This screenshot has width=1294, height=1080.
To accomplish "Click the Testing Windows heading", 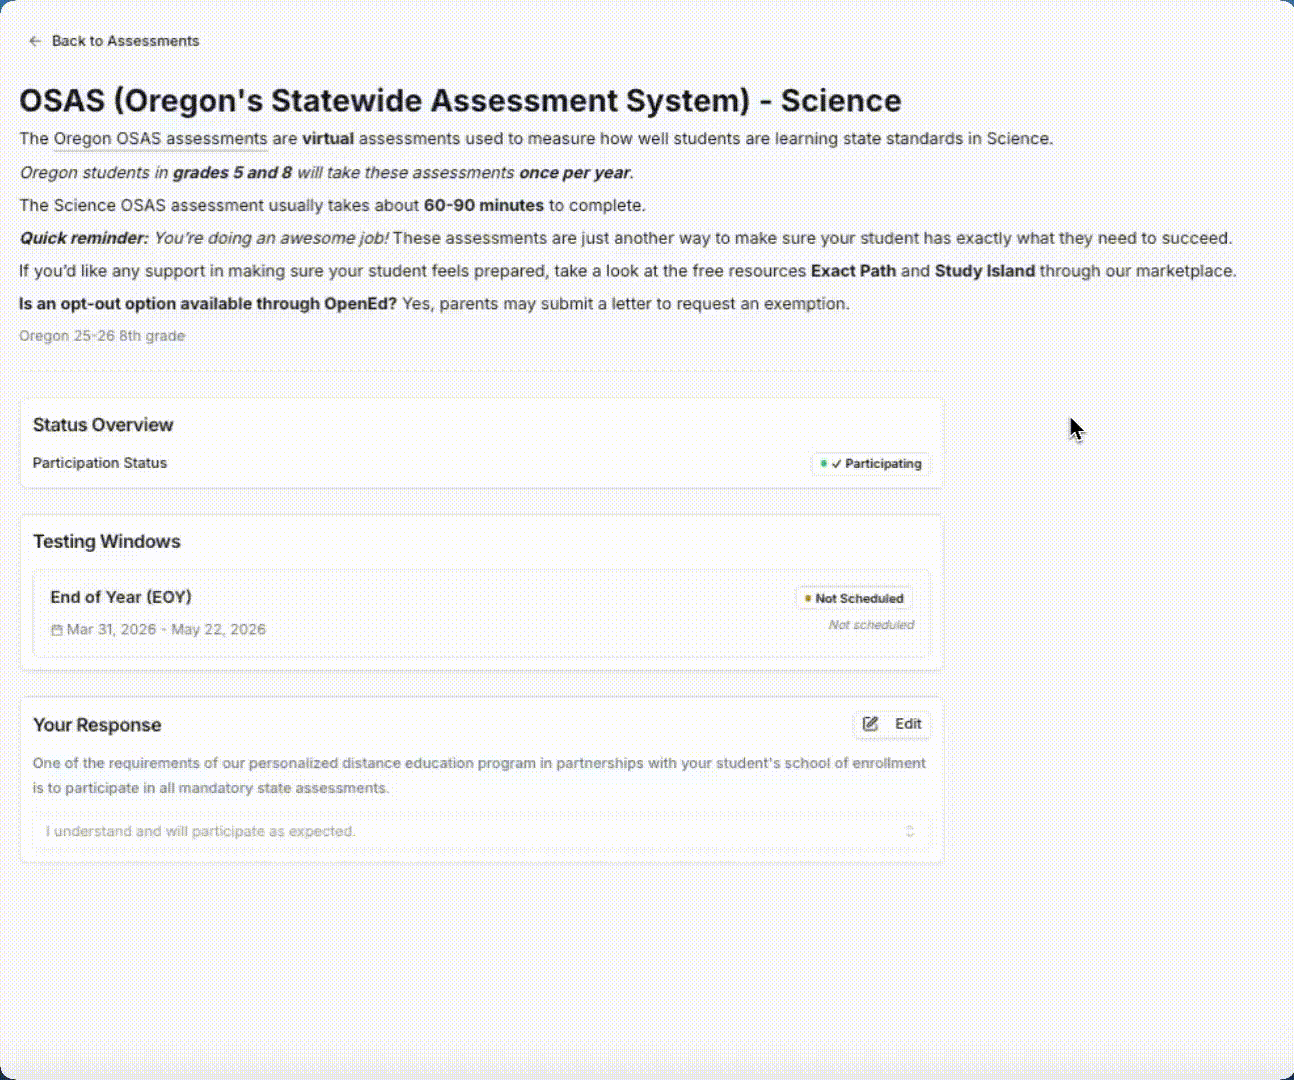I will 107,542.
